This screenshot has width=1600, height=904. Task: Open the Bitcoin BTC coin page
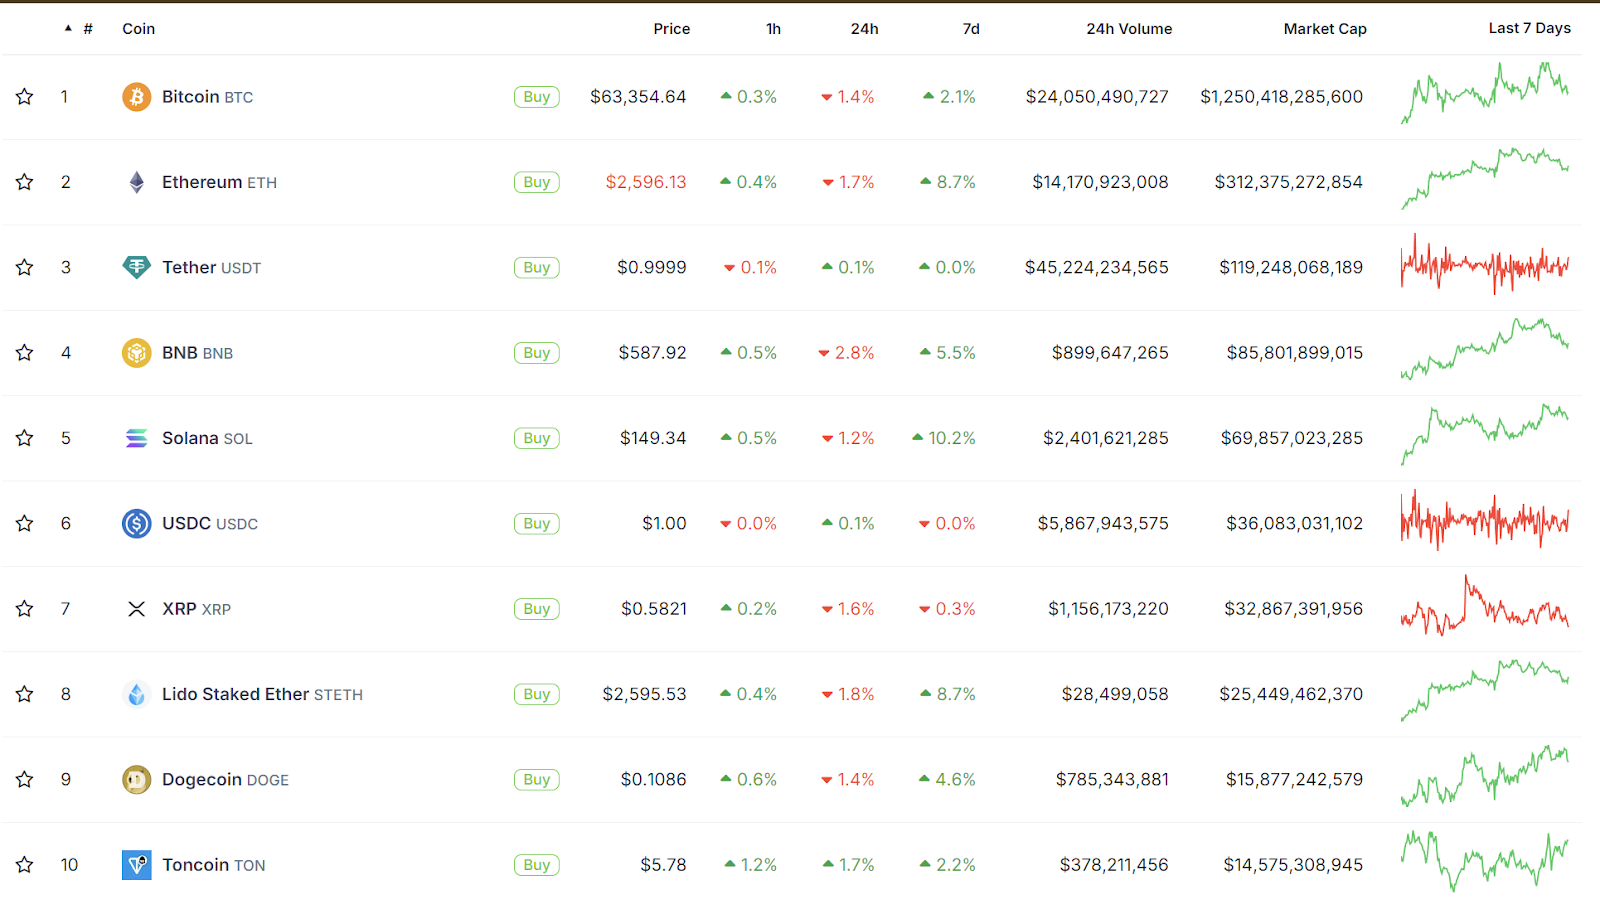pos(208,97)
